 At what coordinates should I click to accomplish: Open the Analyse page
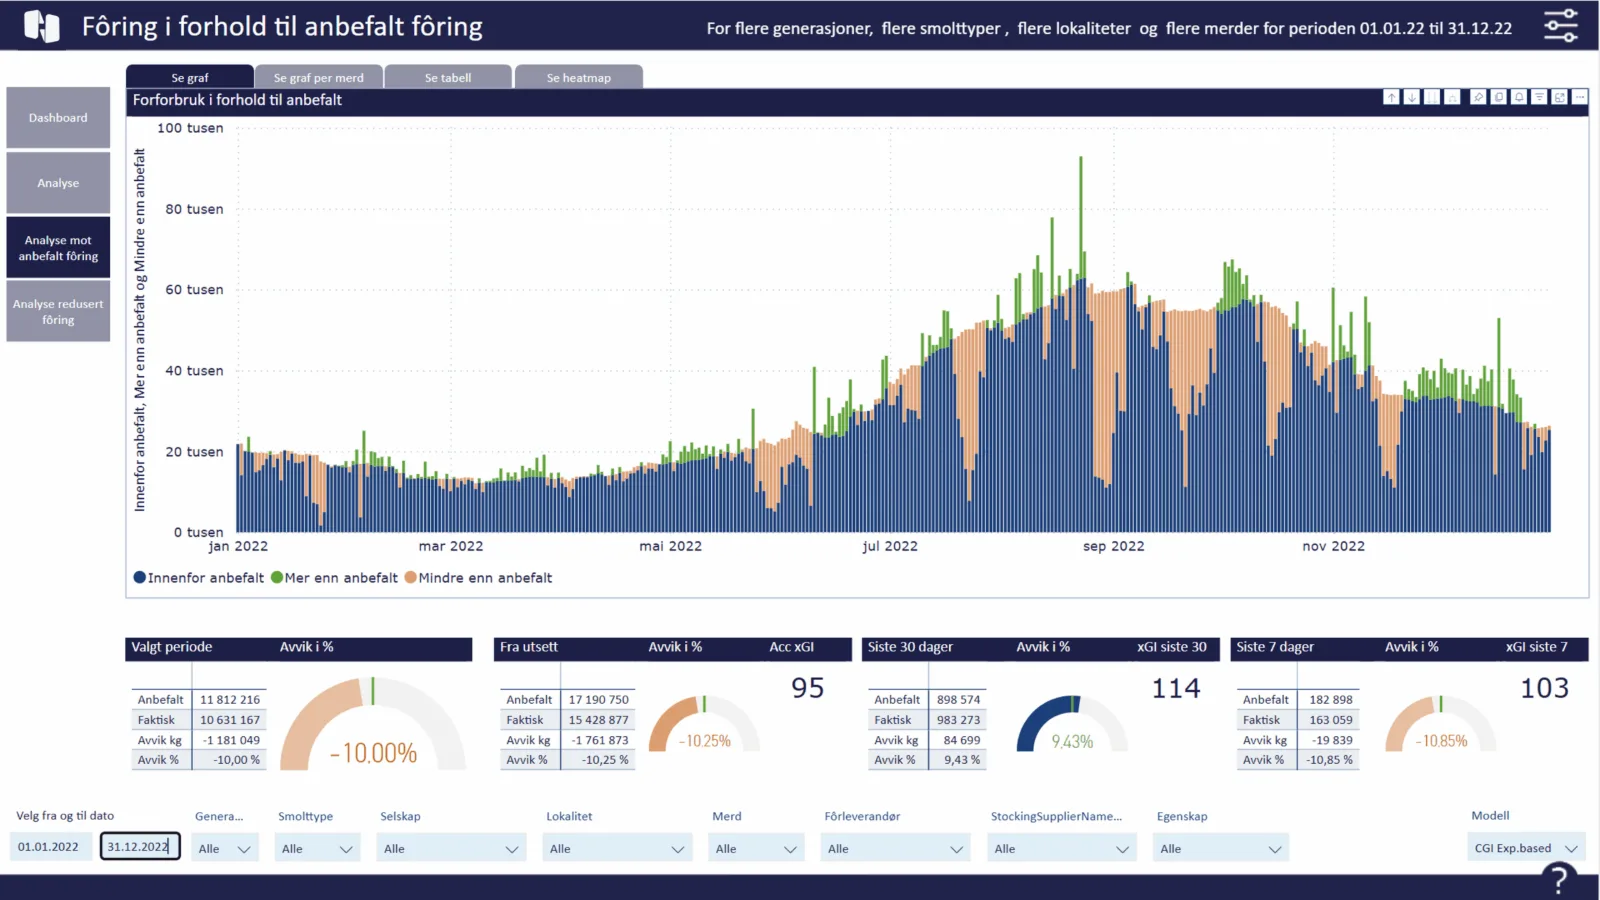58,183
